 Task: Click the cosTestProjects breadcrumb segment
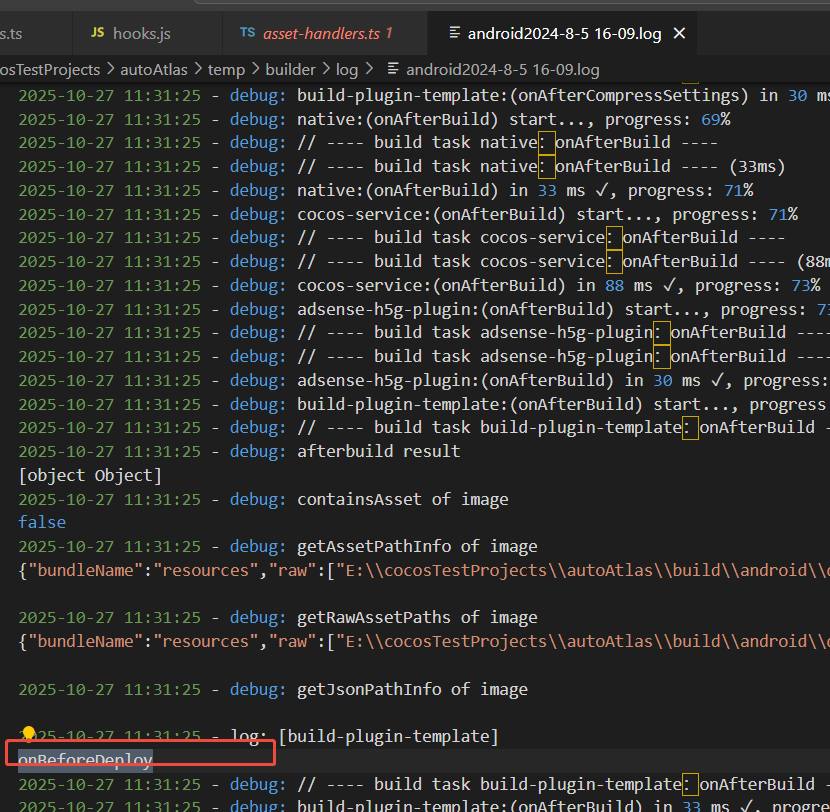pos(50,69)
